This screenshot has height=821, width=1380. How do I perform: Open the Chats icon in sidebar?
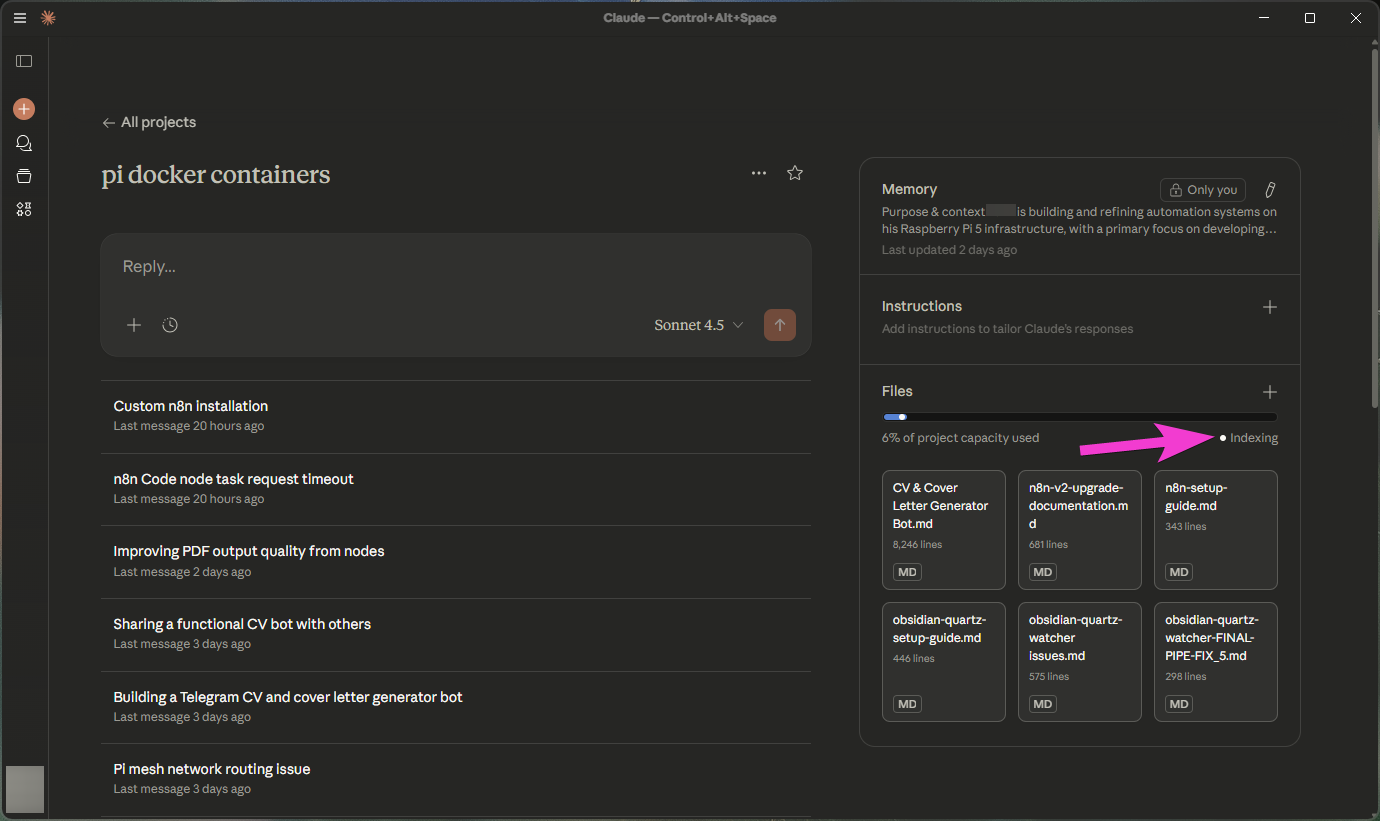[x=24, y=143]
